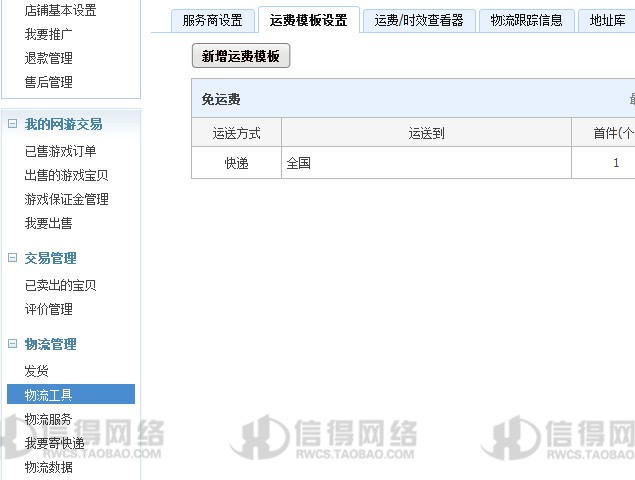Click 发货 under 物流管理
The height and width of the screenshot is (480, 635).
click(36, 371)
